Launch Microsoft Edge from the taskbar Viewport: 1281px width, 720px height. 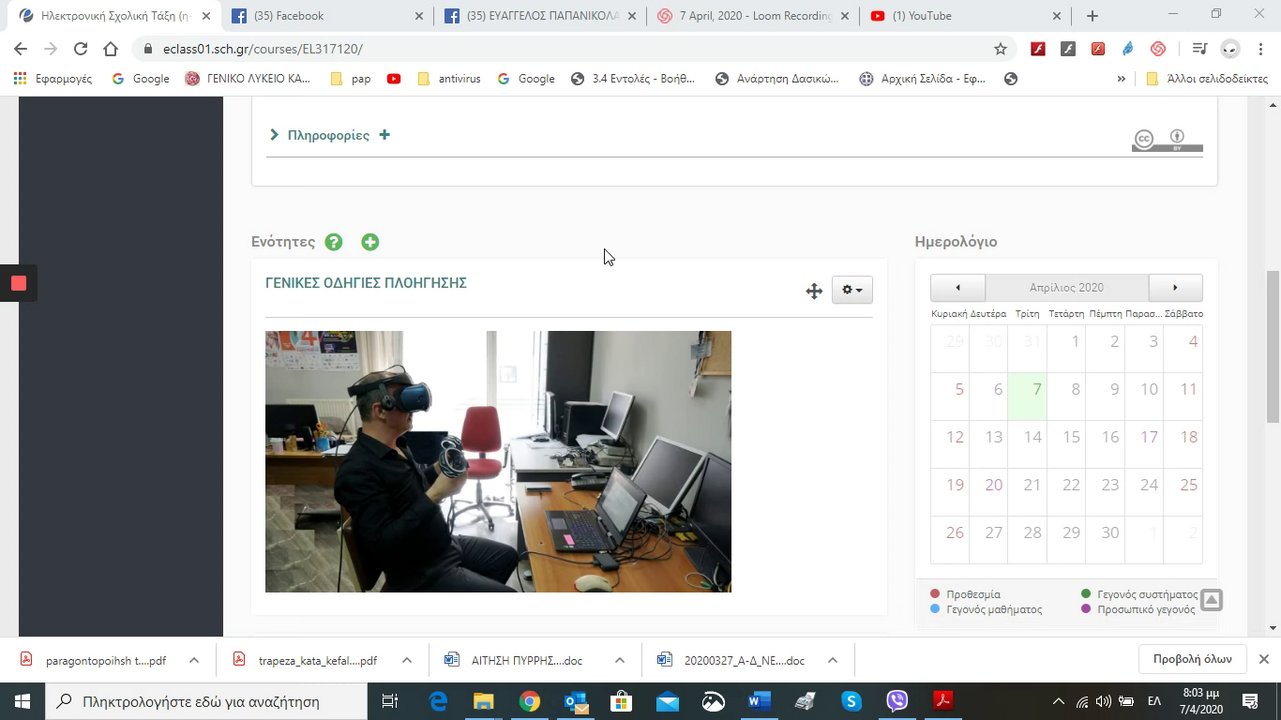coord(438,701)
